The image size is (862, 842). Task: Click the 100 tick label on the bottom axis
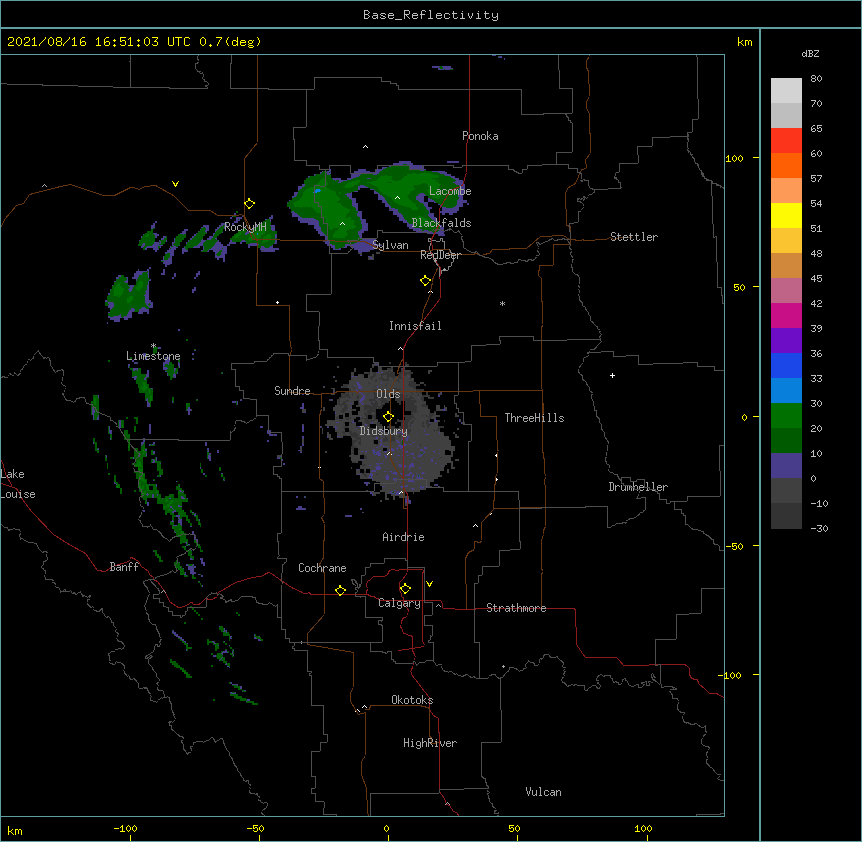pyautogui.click(x=643, y=828)
